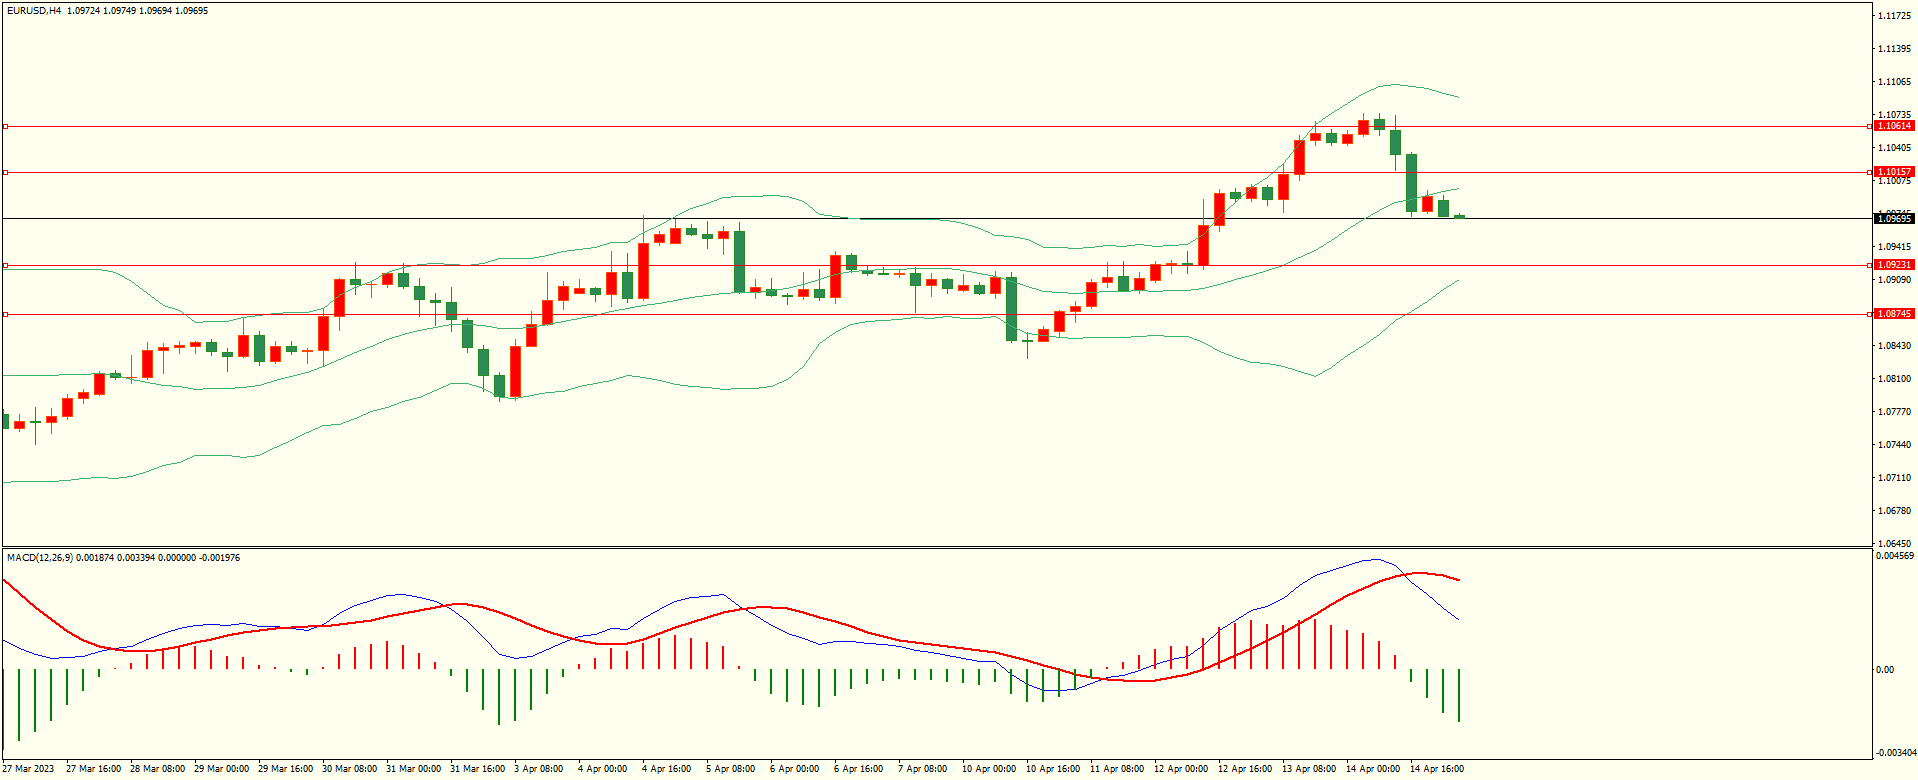Click the 29 Mar 16:00 time axis label

(x=285, y=769)
